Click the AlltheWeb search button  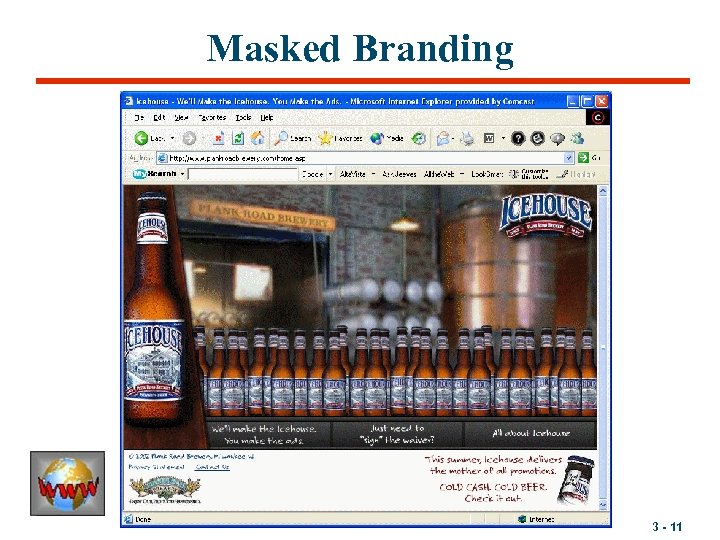coord(439,174)
